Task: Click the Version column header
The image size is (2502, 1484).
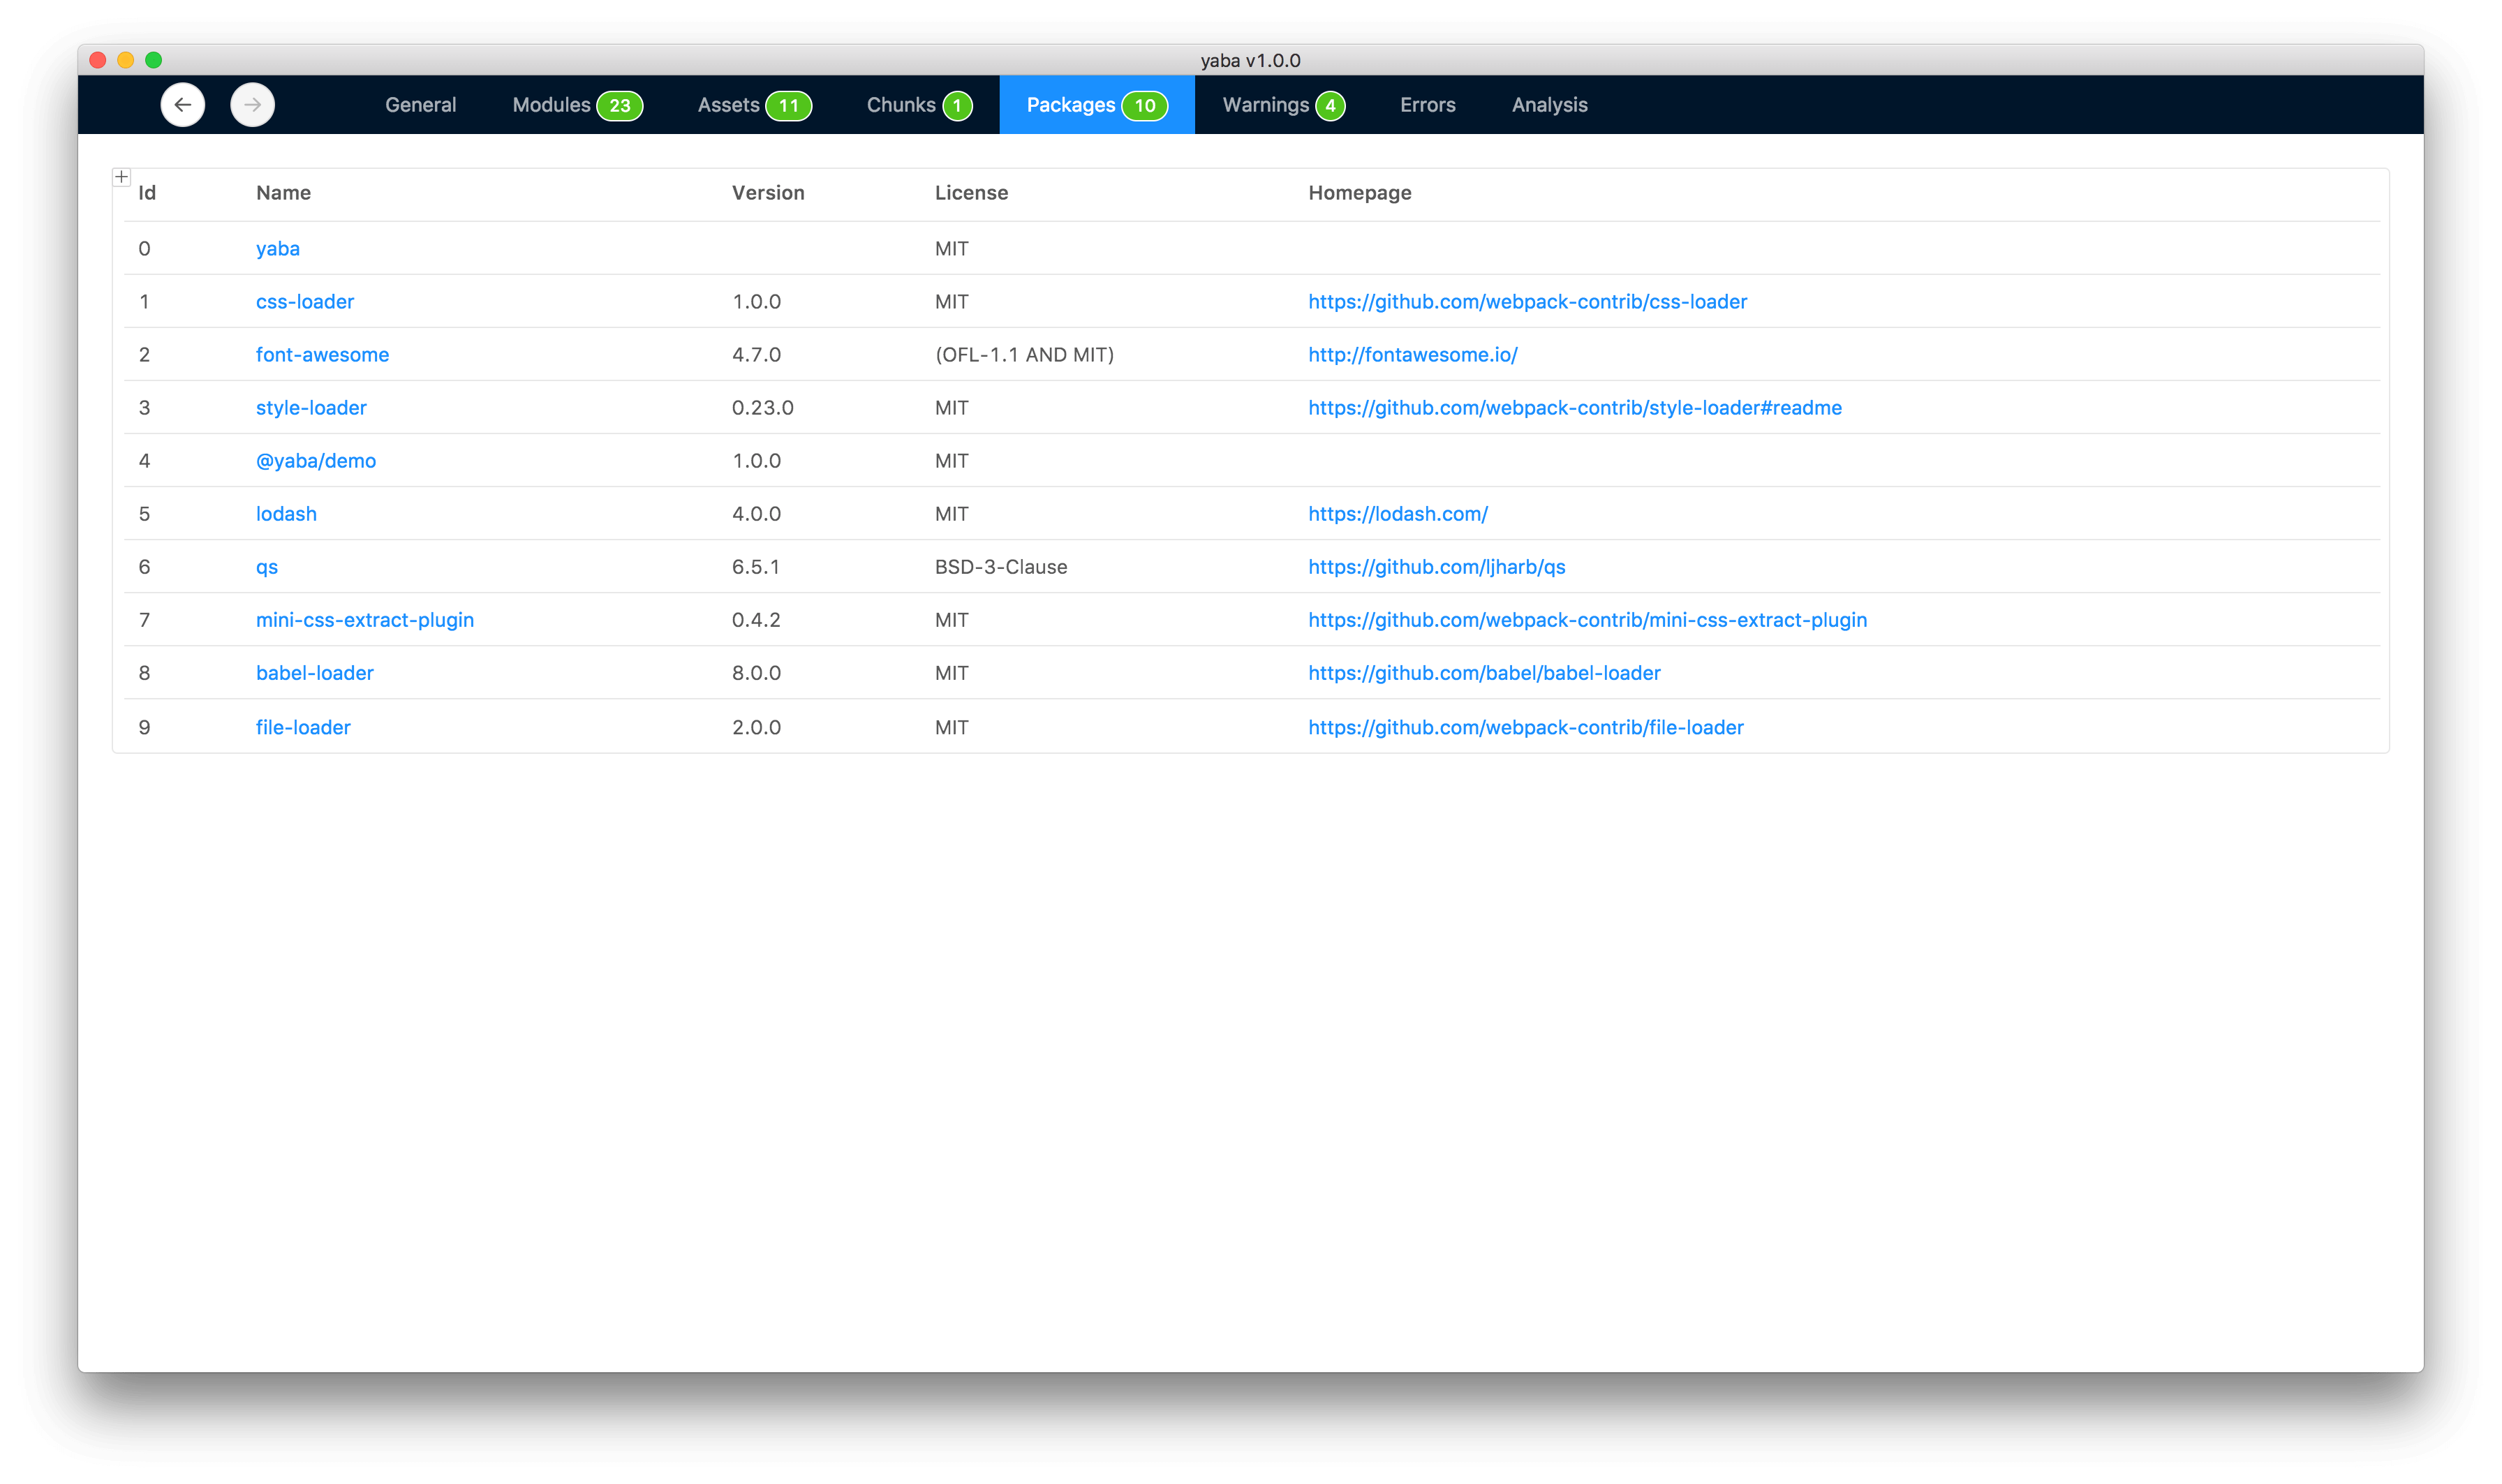Action: click(768, 193)
